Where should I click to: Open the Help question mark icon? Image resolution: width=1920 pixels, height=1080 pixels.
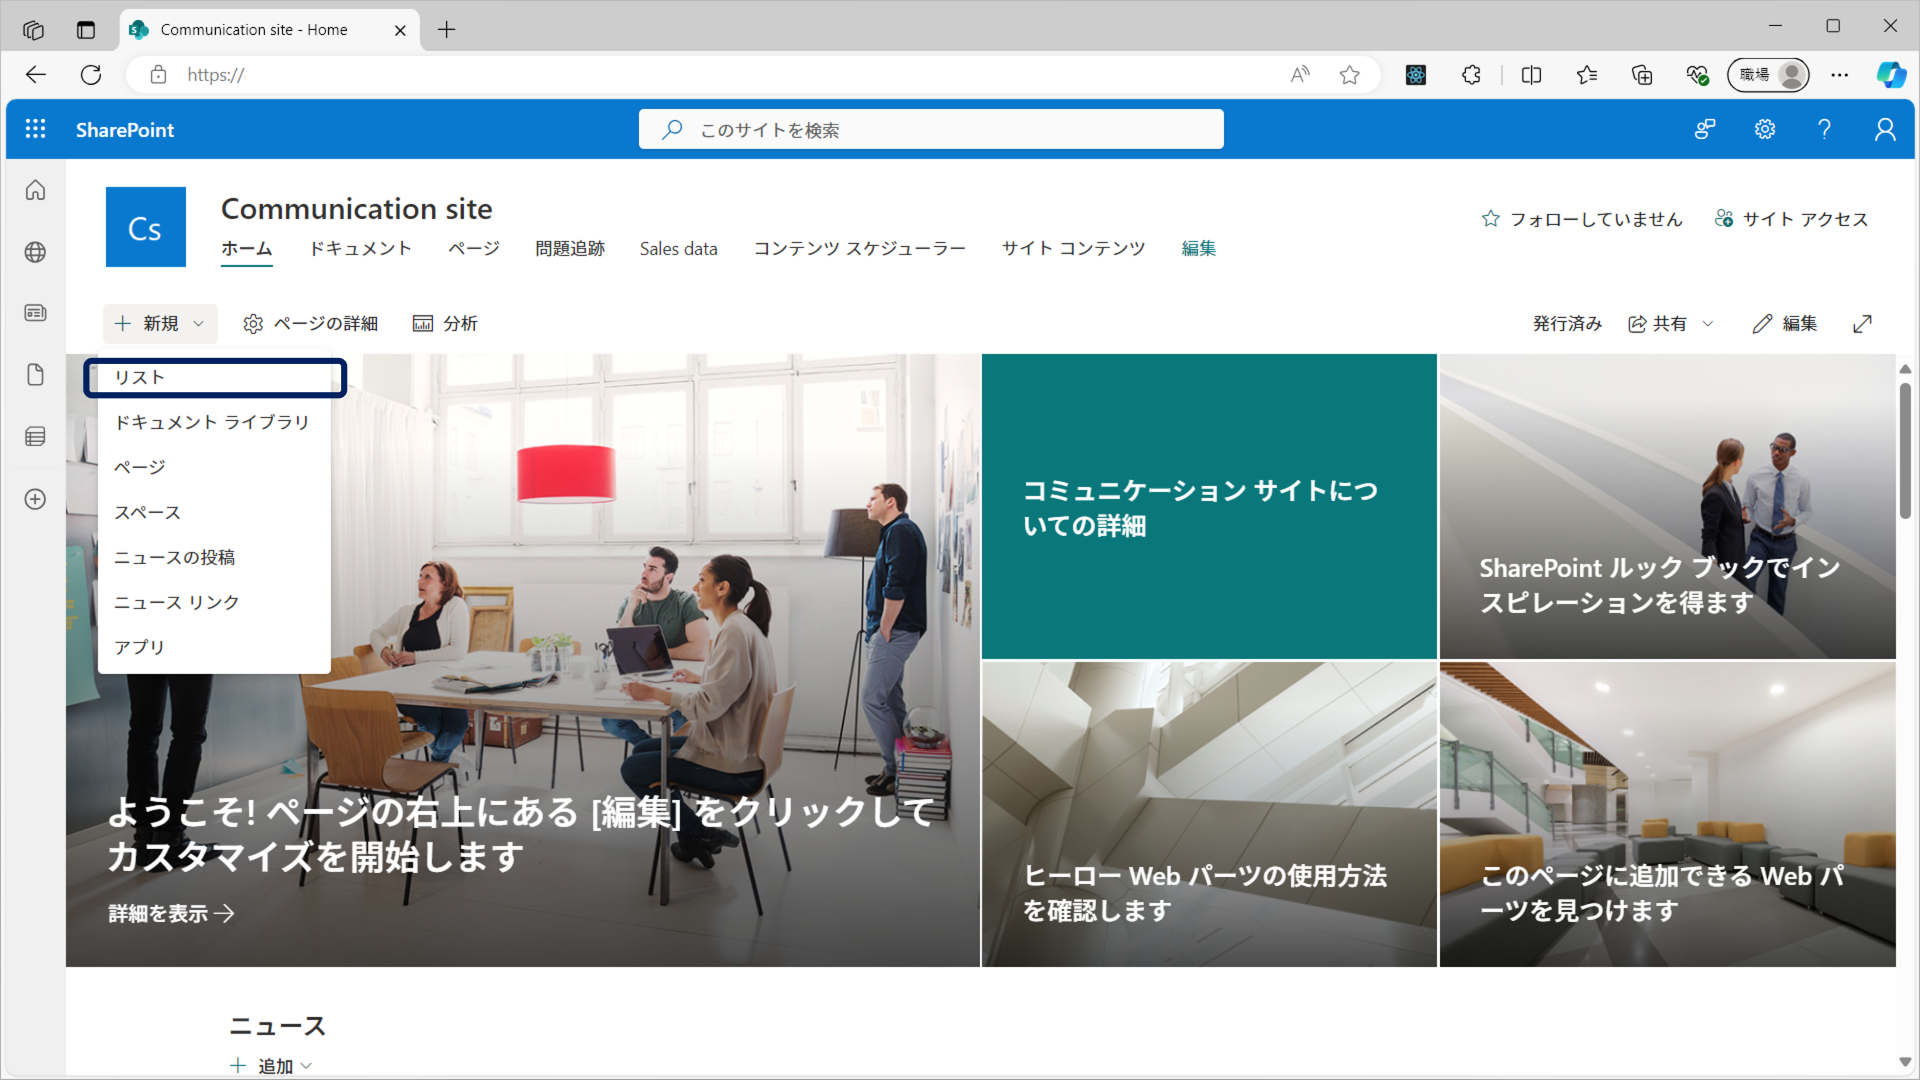coord(1825,129)
